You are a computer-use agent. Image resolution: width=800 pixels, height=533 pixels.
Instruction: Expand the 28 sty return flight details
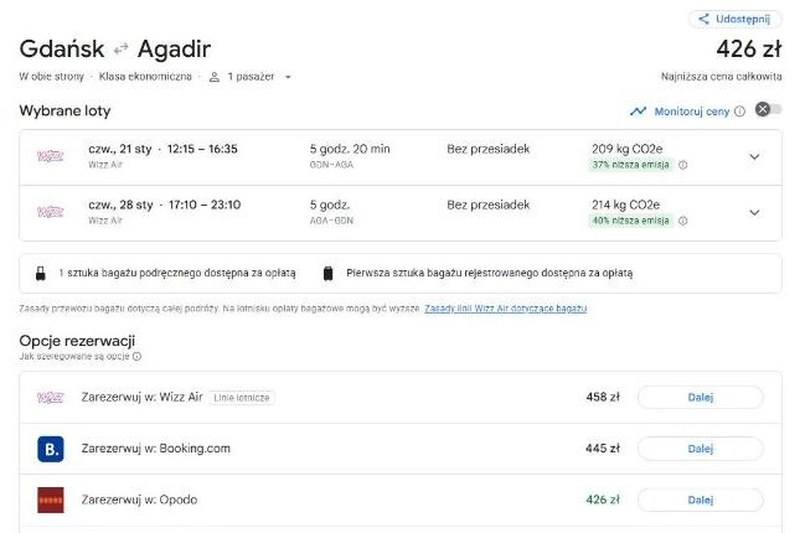point(755,212)
